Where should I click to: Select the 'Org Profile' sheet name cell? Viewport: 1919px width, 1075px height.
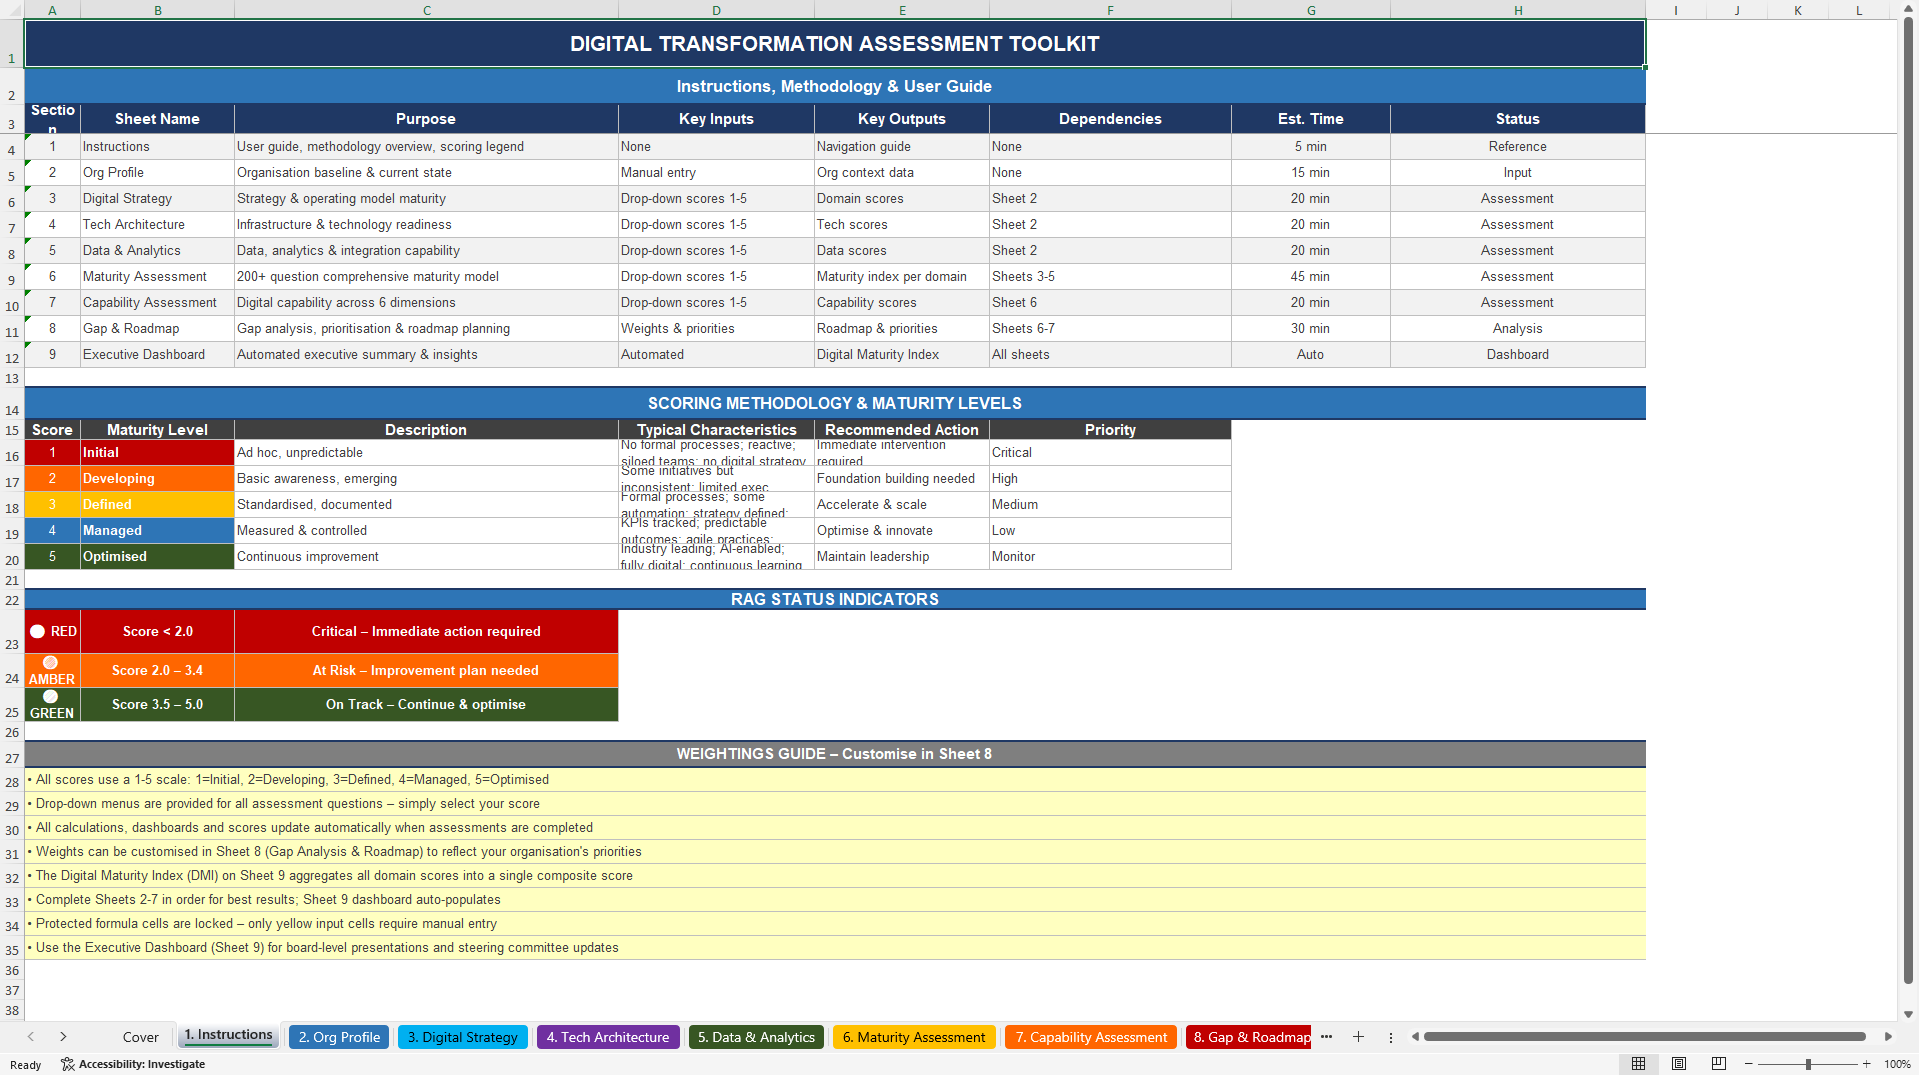(x=157, y=172)
